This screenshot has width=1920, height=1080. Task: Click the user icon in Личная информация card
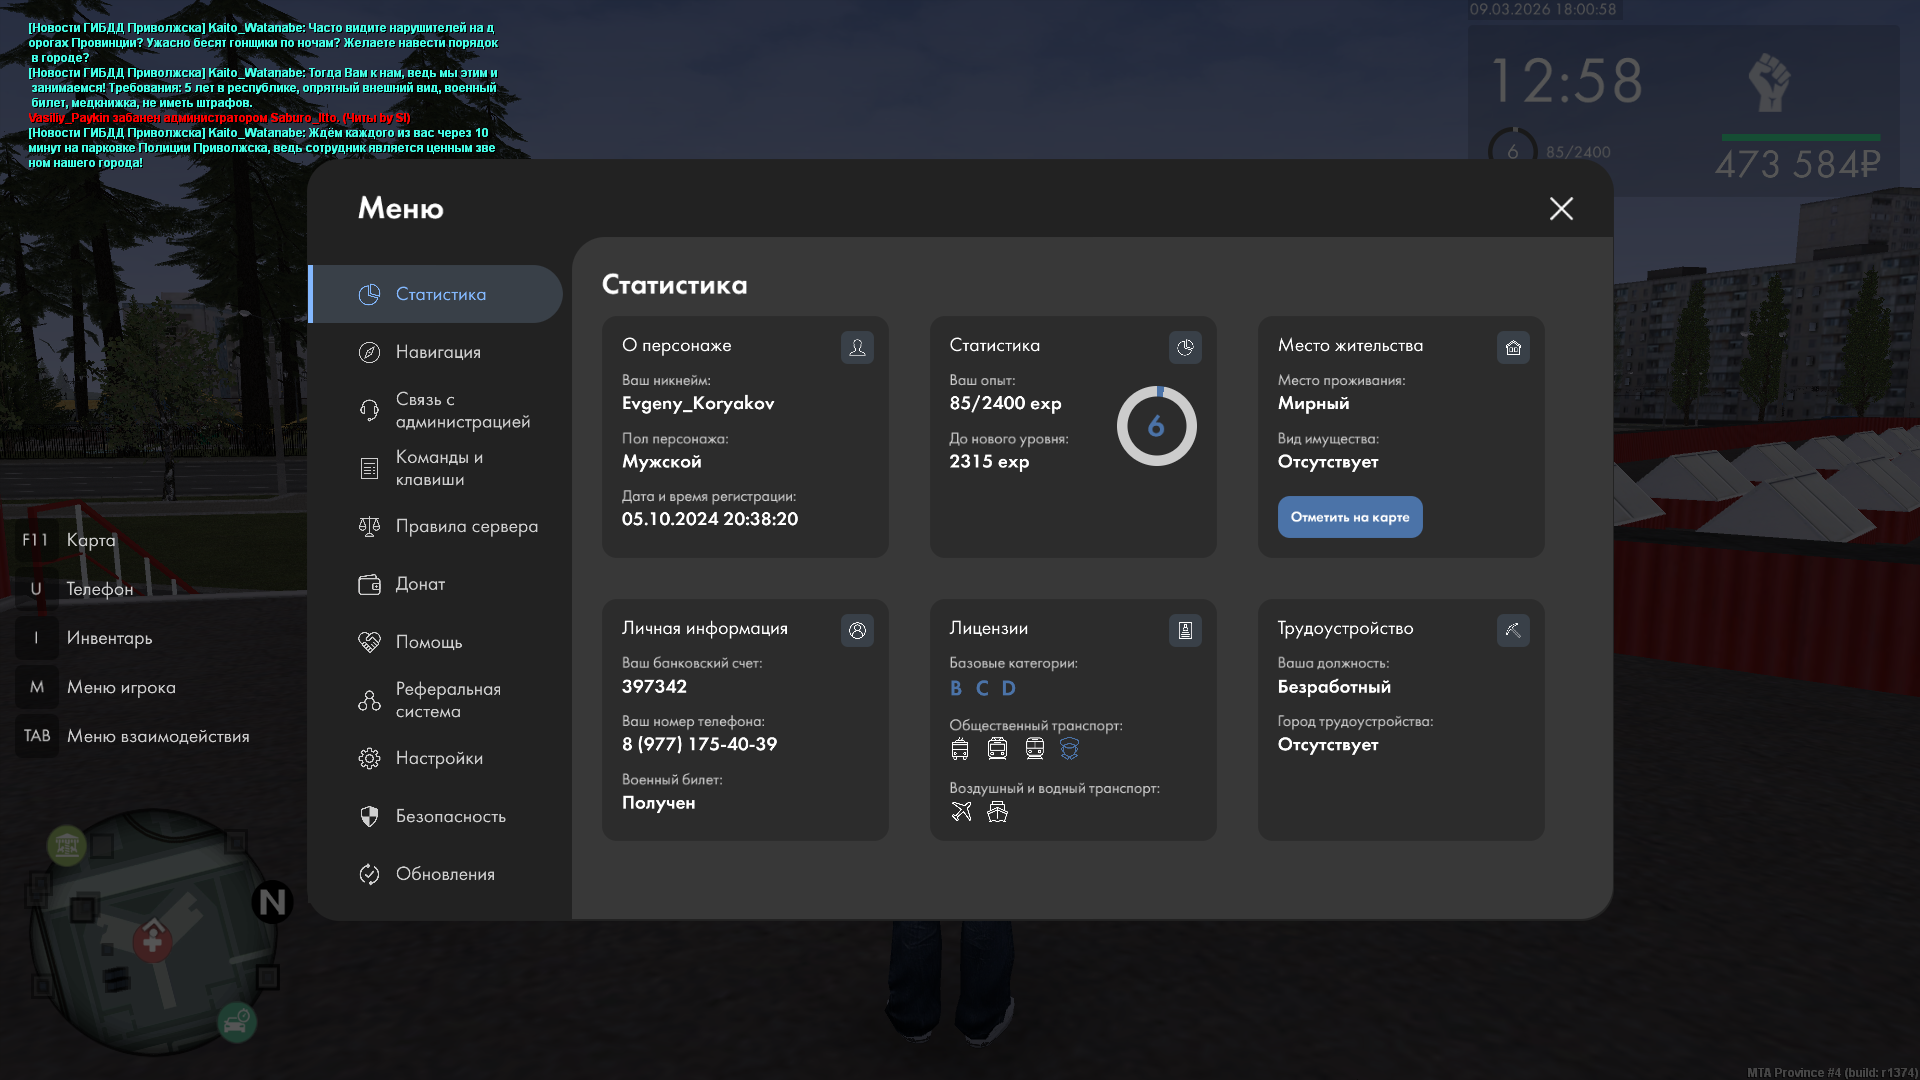point(857,630)
